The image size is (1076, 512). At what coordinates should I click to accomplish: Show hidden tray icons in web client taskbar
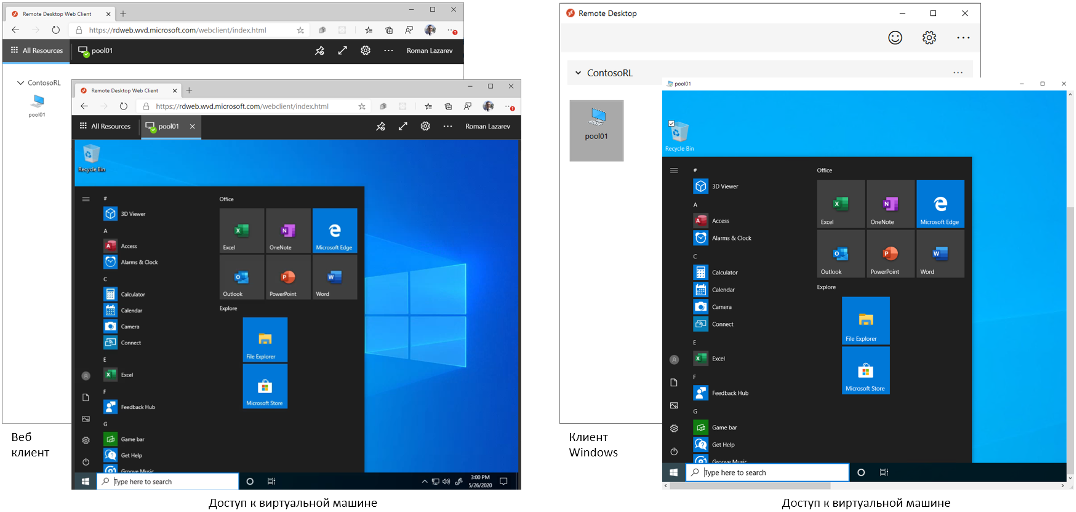pos(425,481)
